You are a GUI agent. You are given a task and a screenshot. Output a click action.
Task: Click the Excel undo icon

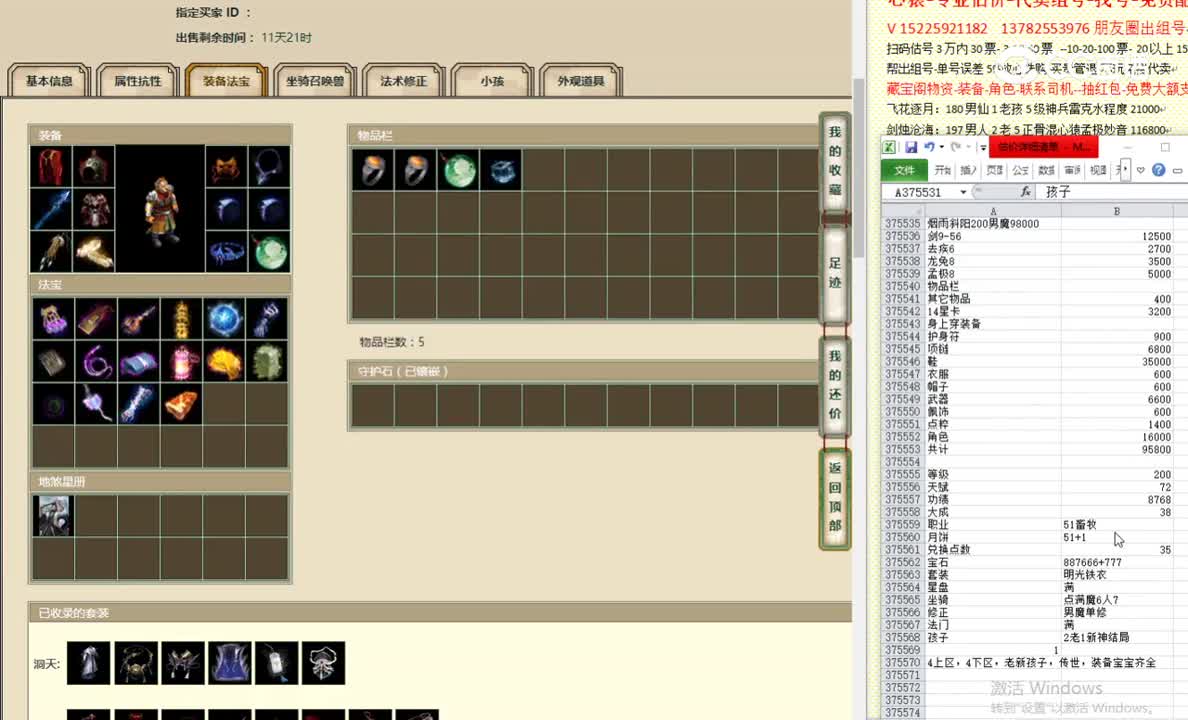[929, 147]
